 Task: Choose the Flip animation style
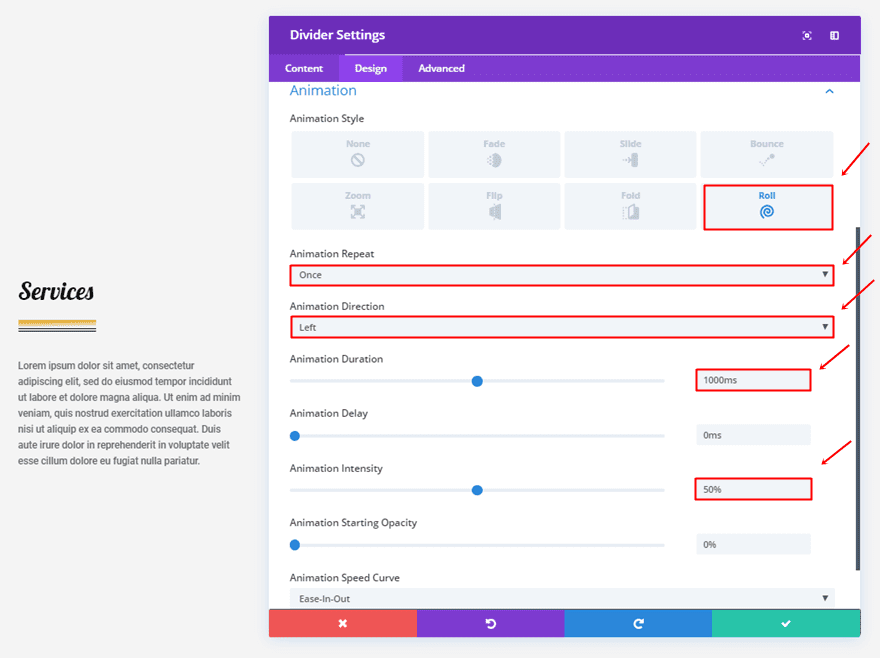[x=494, y=206]
